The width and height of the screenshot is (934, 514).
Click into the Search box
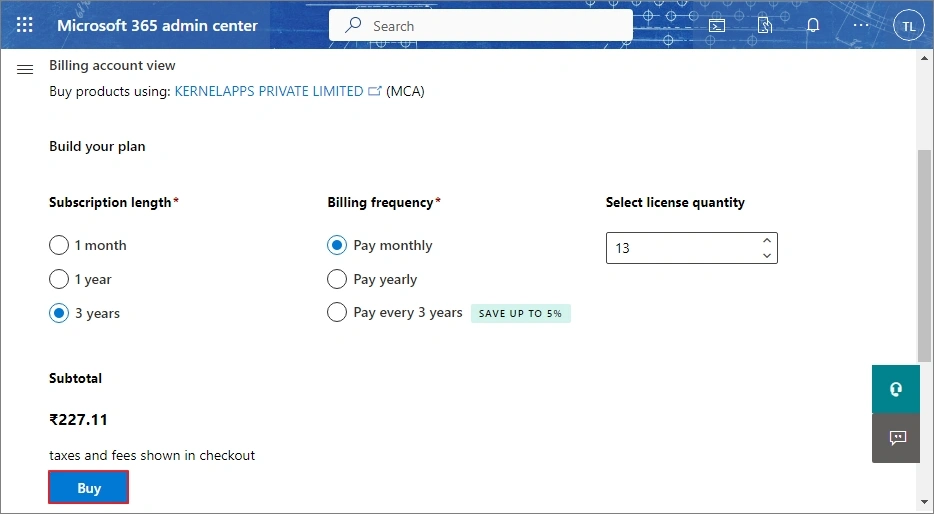481,26
